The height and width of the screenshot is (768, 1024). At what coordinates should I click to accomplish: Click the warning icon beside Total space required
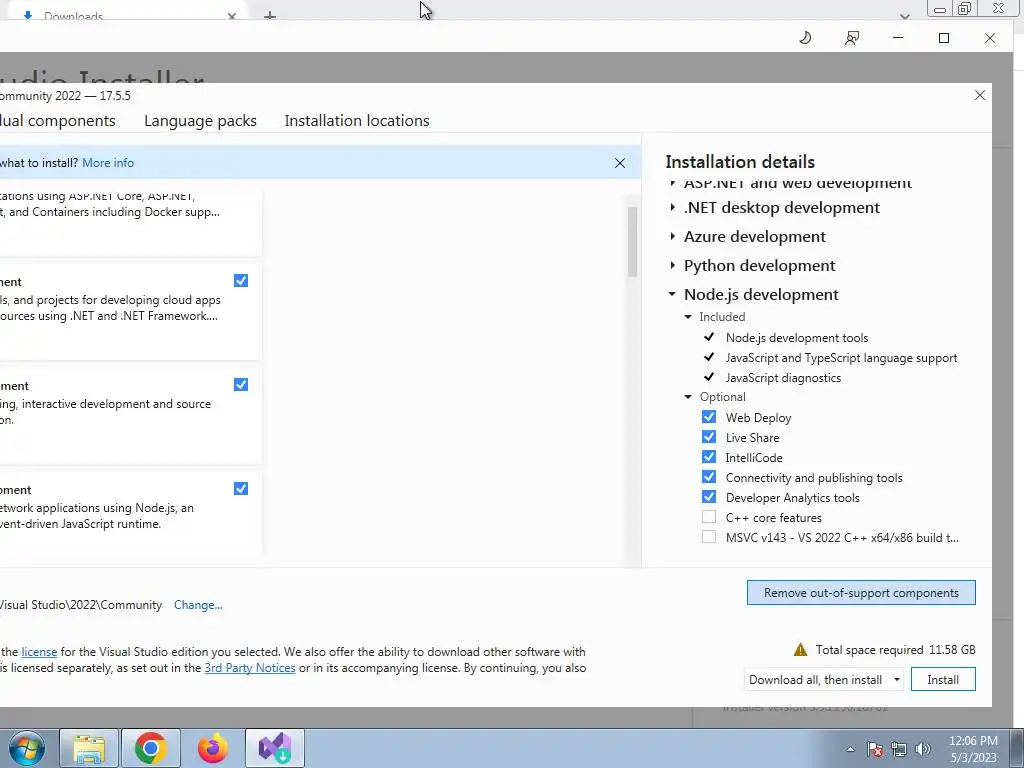point(800,650)
